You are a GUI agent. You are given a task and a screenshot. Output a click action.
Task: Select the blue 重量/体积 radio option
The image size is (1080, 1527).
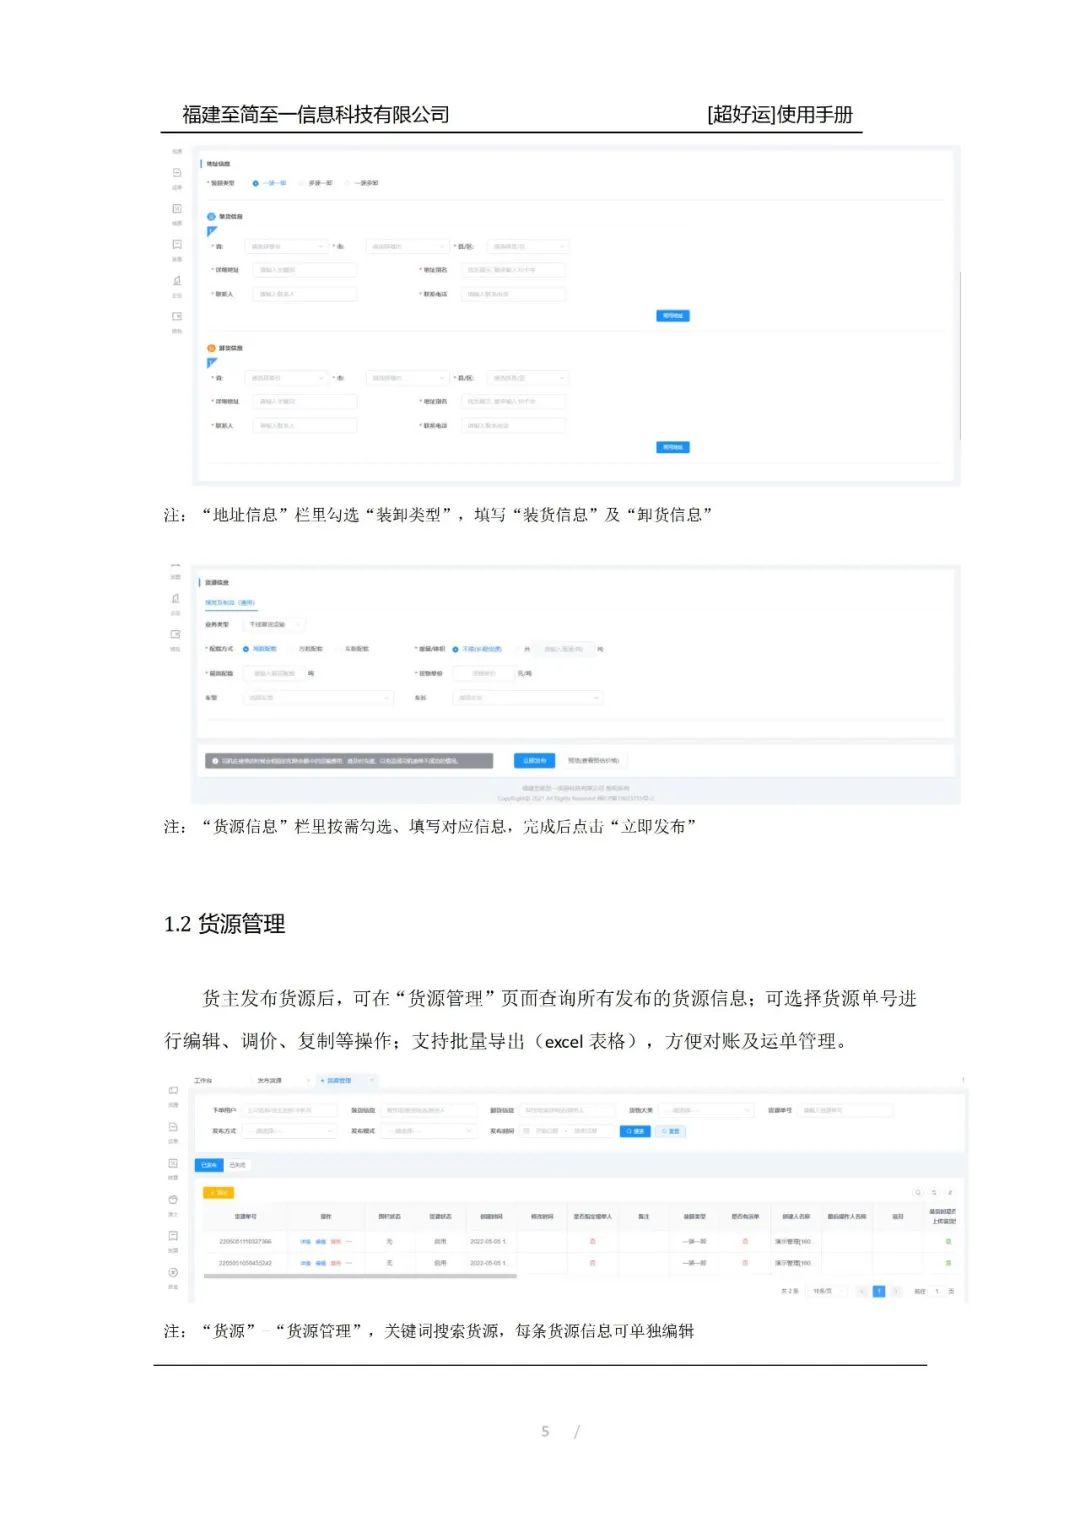[477, 649]
